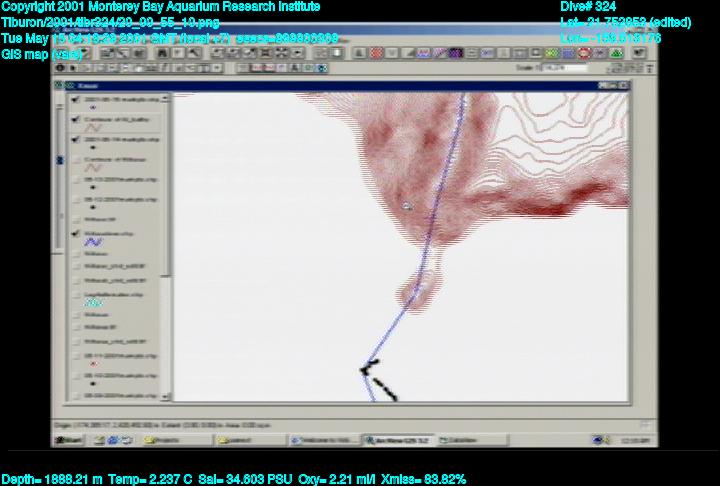Hide the checked layer with blue zigzag symbol
Screen dimensions: 720x486
click(x=75, y=233)
